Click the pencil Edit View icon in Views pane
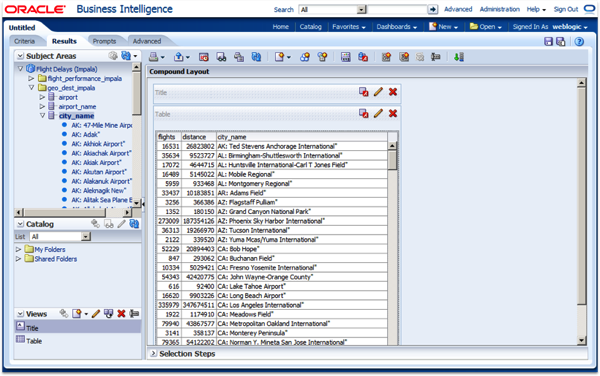 click(x=96, y=314)
